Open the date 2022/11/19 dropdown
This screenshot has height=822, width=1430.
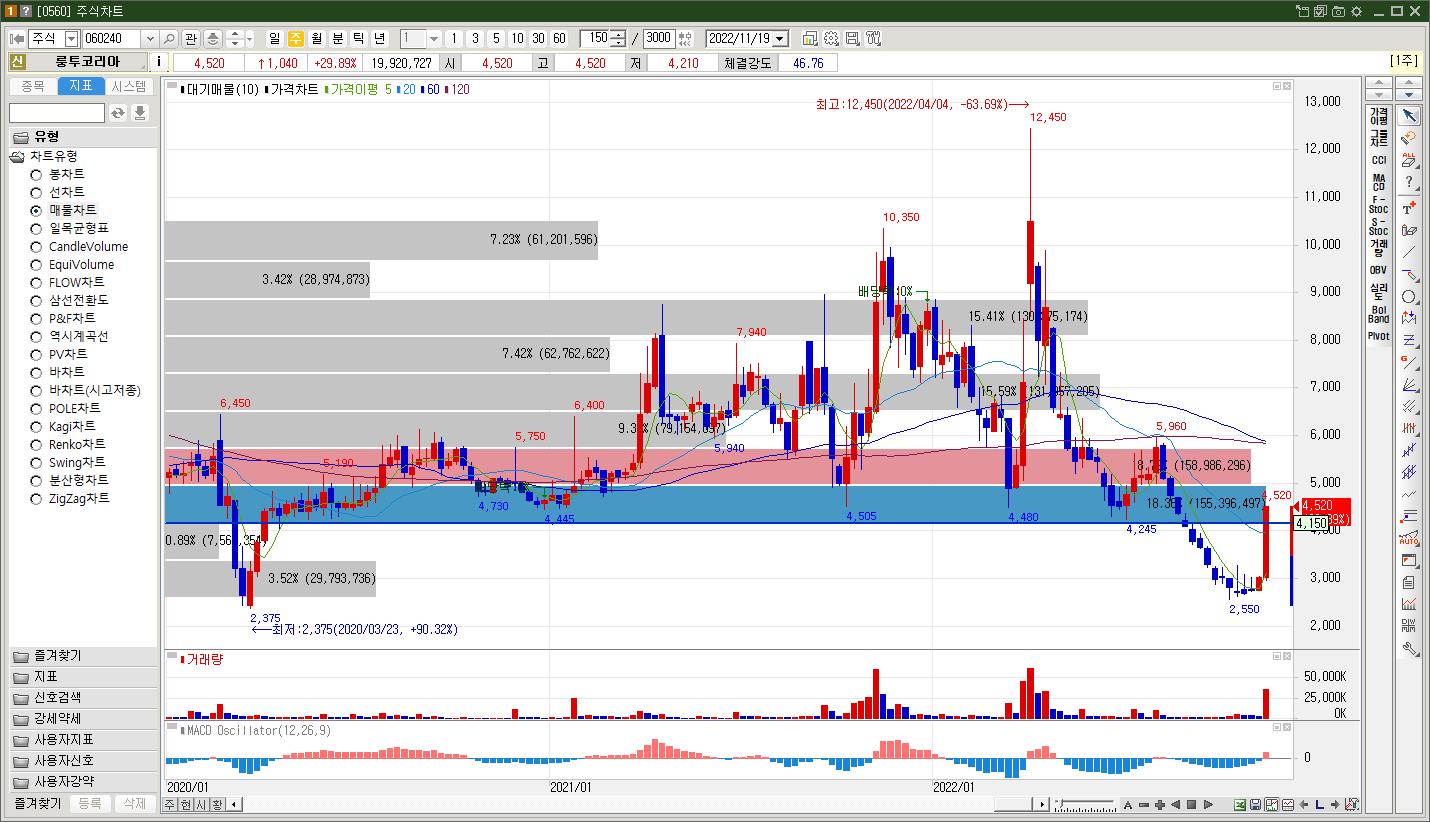point(780,38)
